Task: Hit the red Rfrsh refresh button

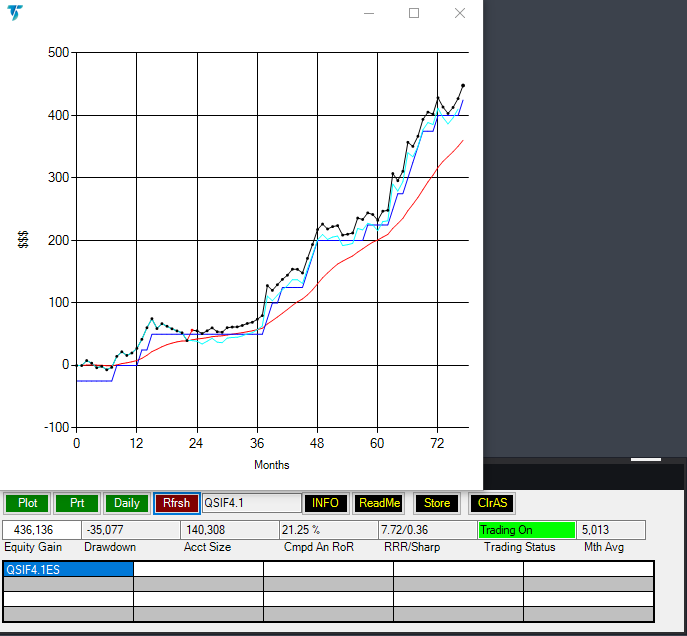Action: tap(176, 503)
